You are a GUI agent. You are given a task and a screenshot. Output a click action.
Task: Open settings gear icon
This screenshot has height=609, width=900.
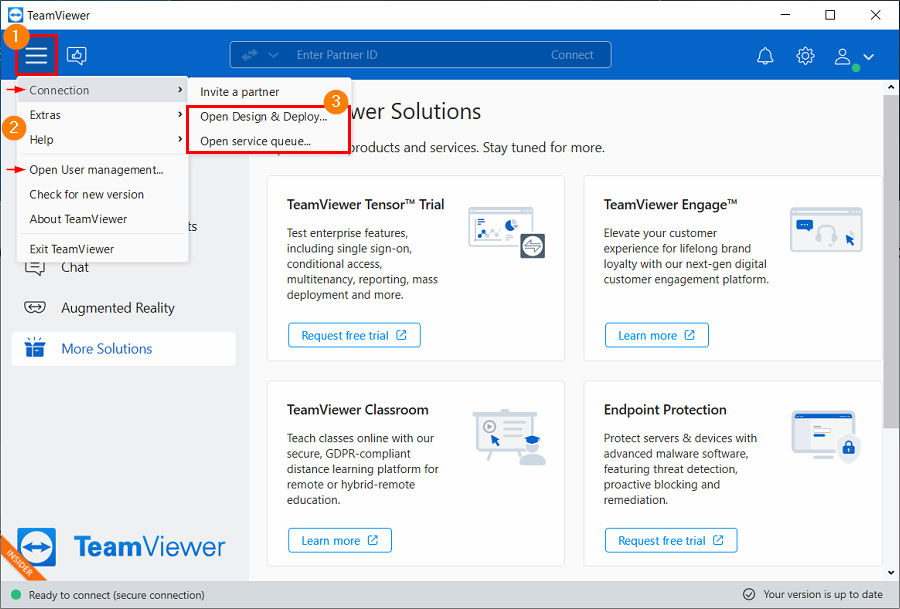point(805,56)
